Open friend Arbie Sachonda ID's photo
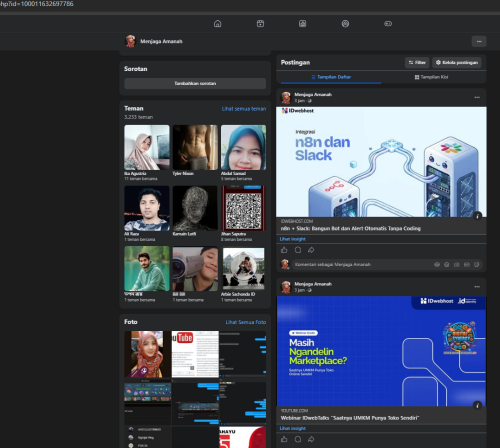Viewport: 500px width, 448px height. click(x=243, y=269)
